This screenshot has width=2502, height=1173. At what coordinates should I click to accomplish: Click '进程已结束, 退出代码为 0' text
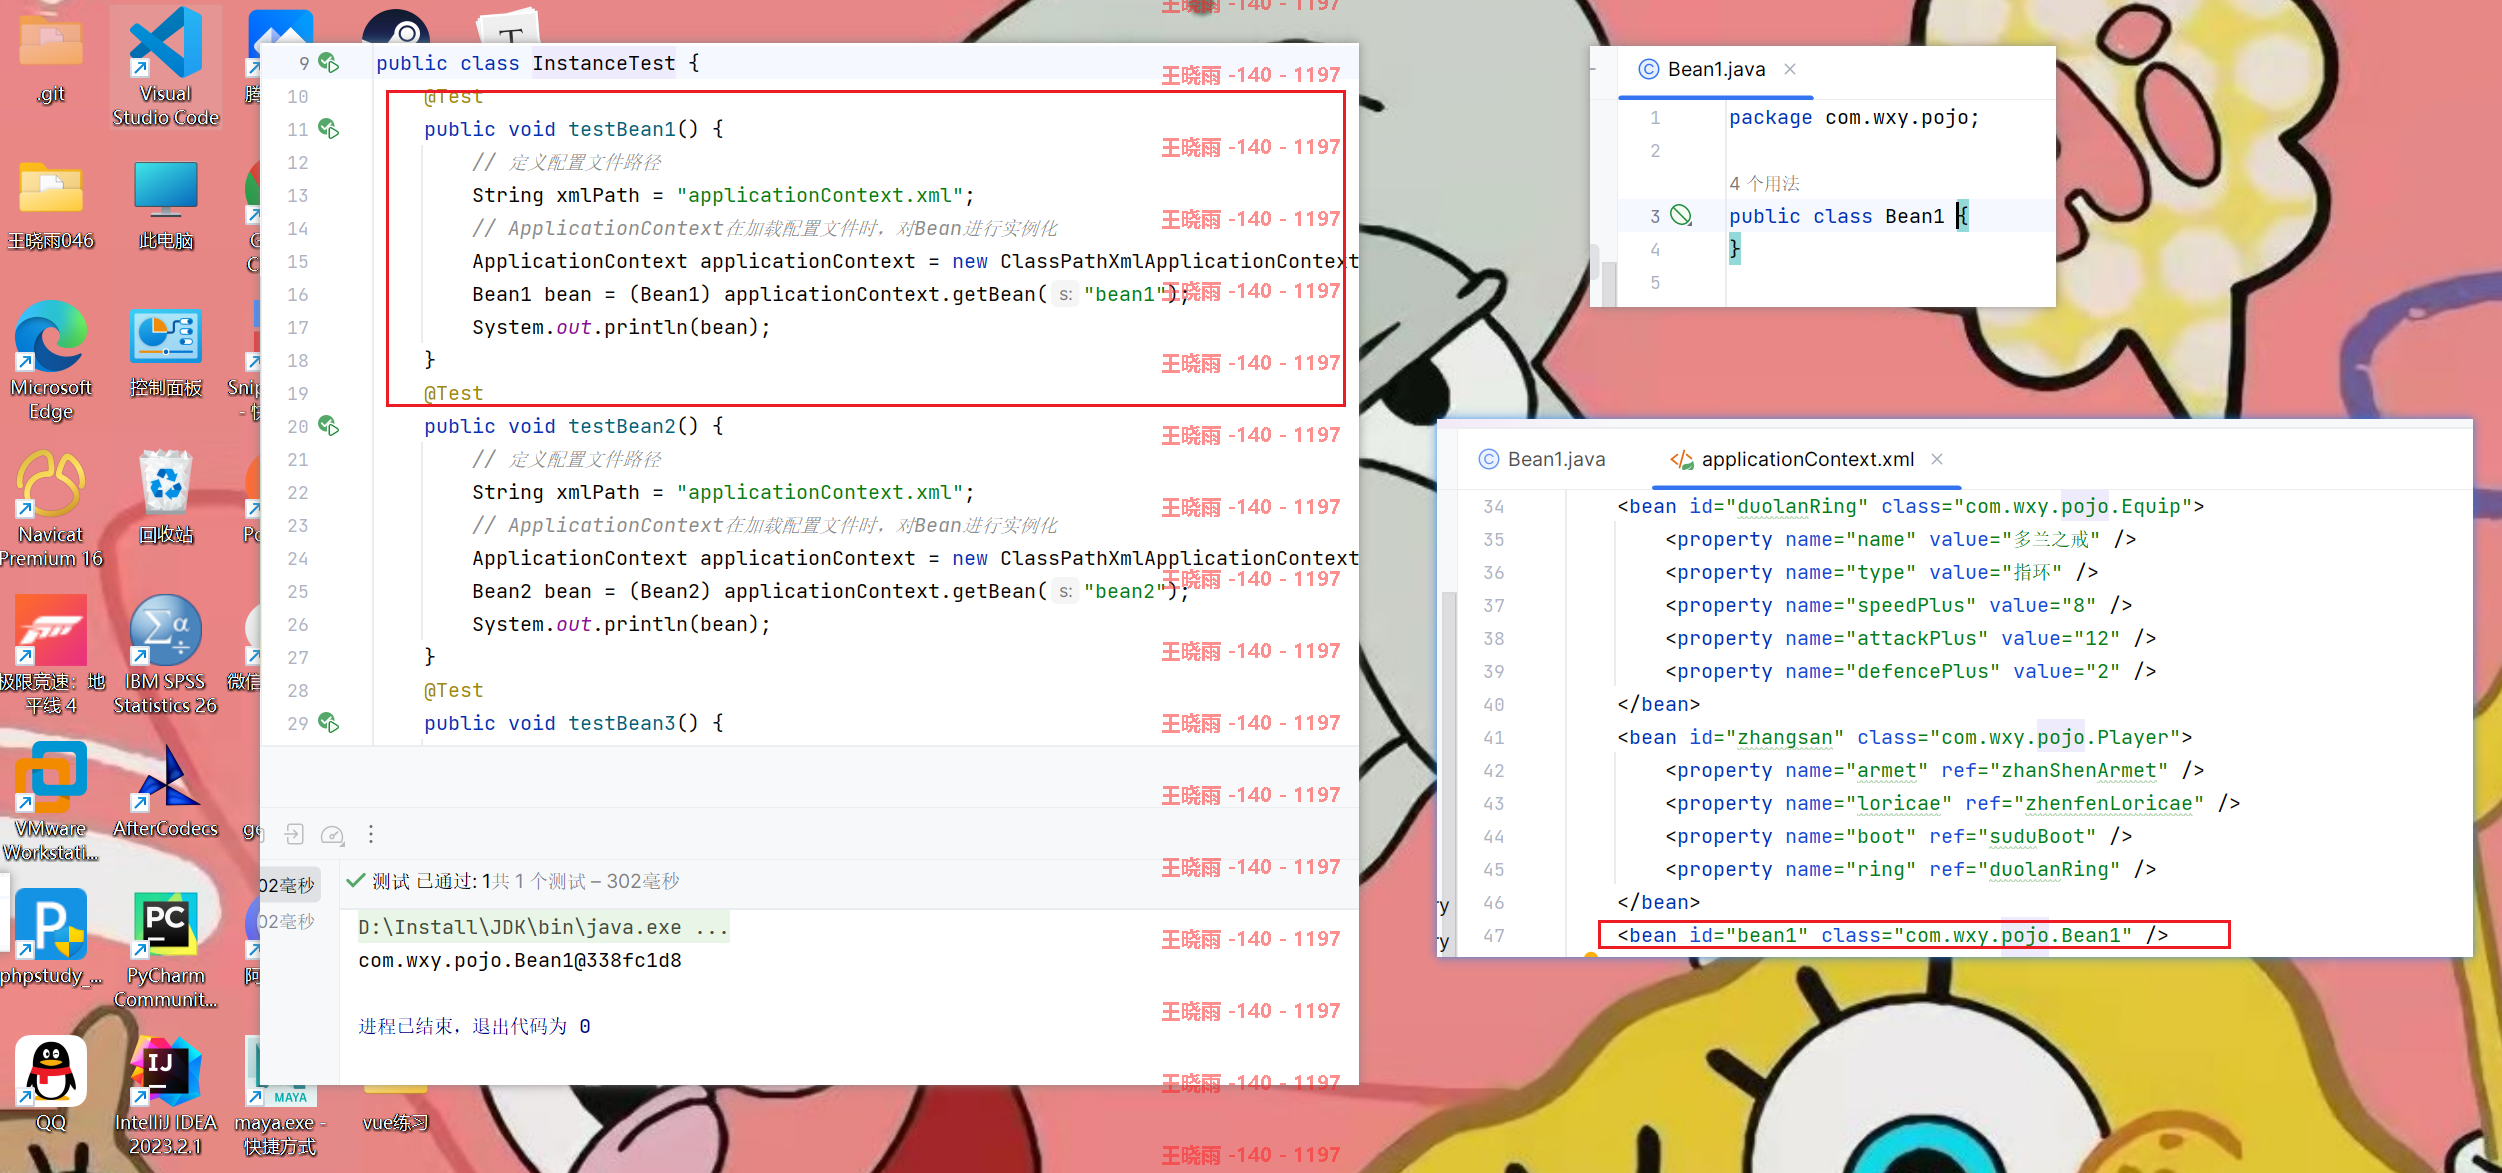(474, 1026)
